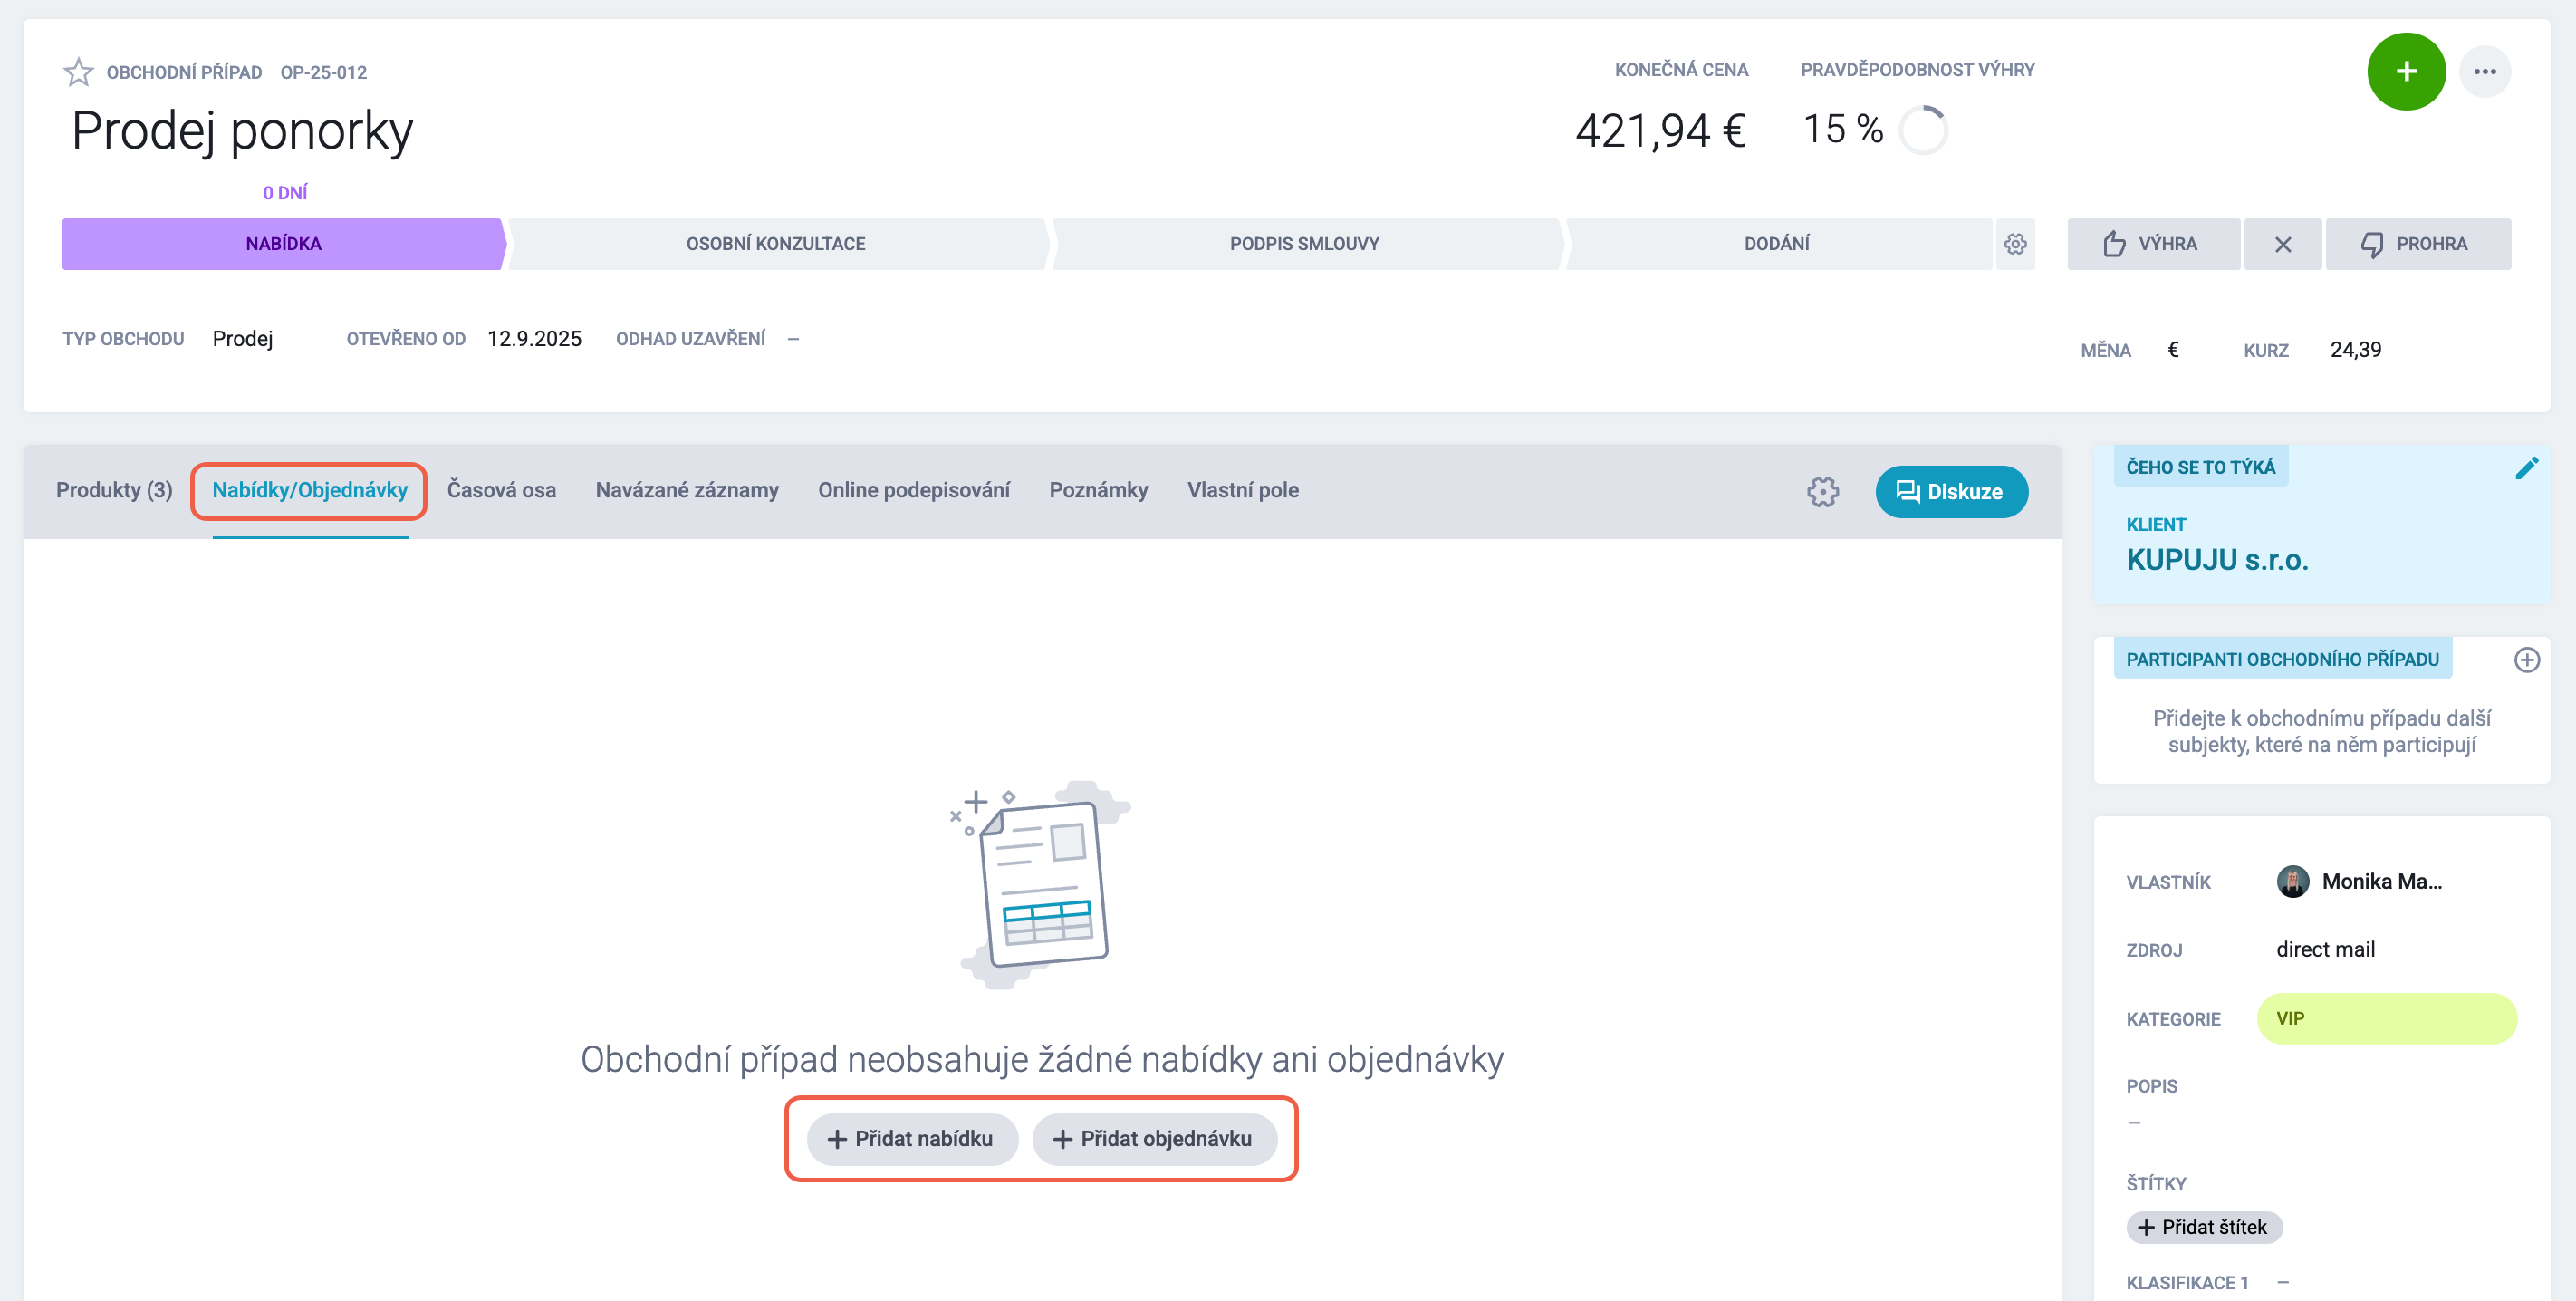2576x1301 pixels.
Task: Edit Typ obchodu value Prodej
Action: 243,338
